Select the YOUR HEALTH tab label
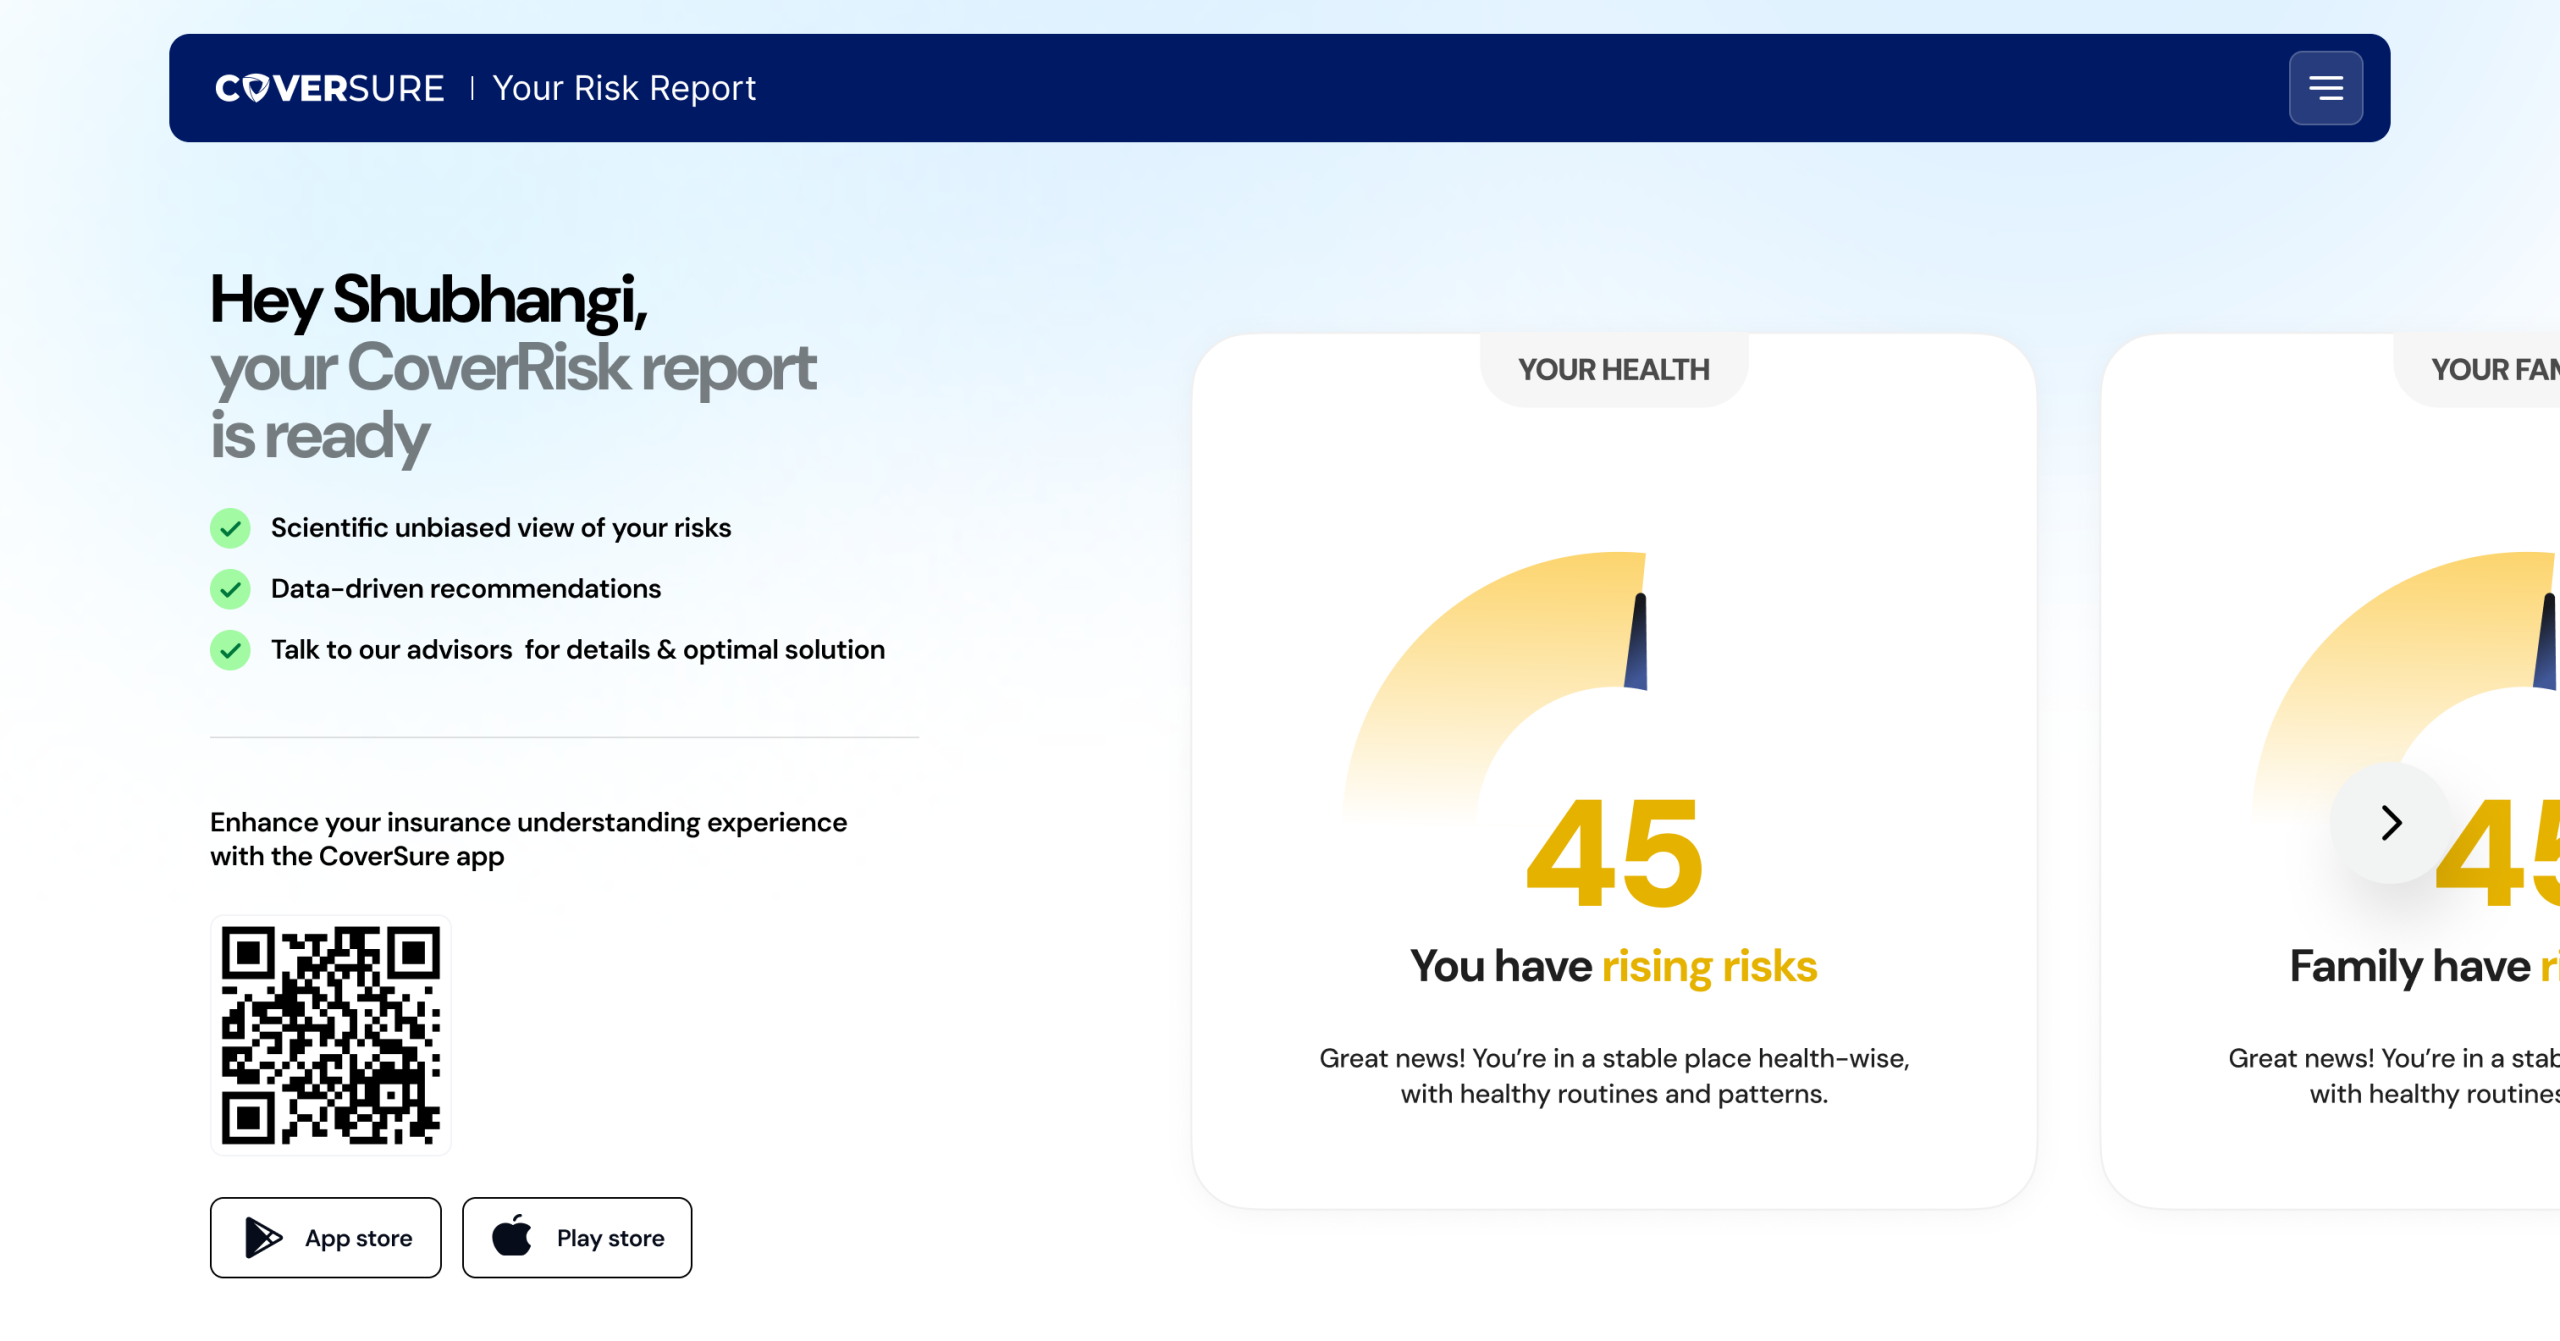Screen dimensions: 2560x1341 pos(1613,370)
